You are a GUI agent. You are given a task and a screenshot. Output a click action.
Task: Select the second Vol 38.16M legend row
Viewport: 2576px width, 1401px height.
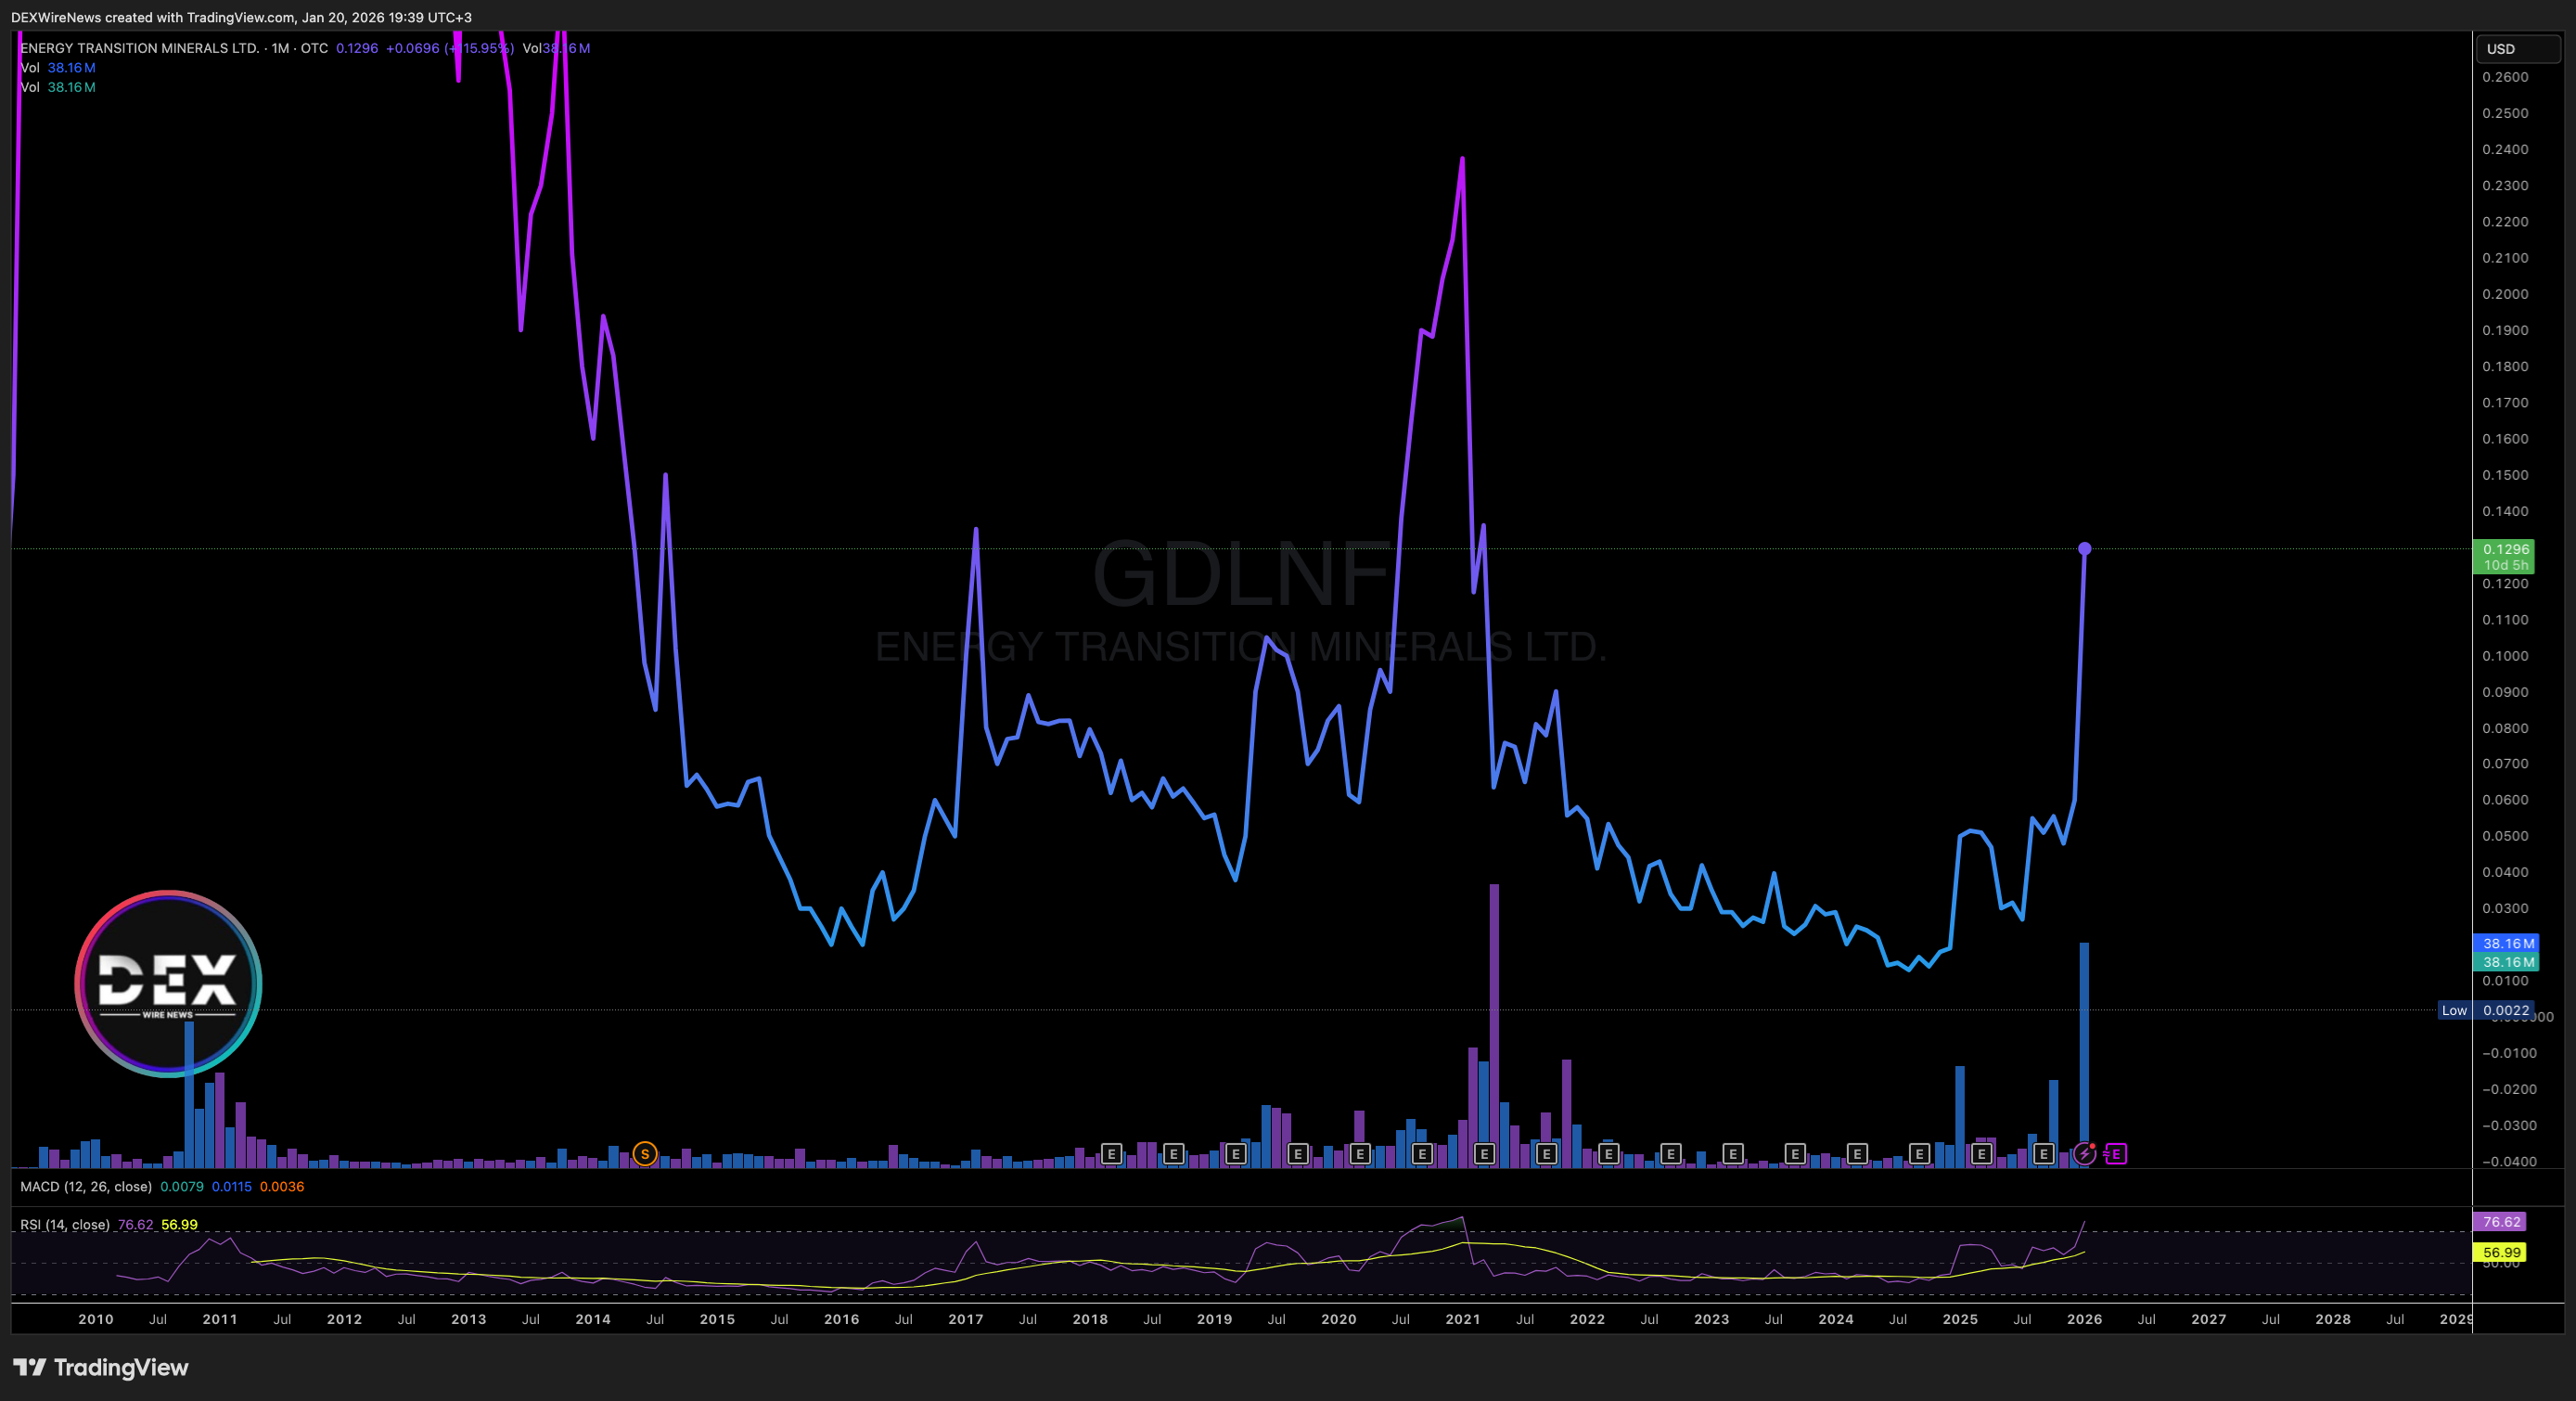[x=58, y=87]
